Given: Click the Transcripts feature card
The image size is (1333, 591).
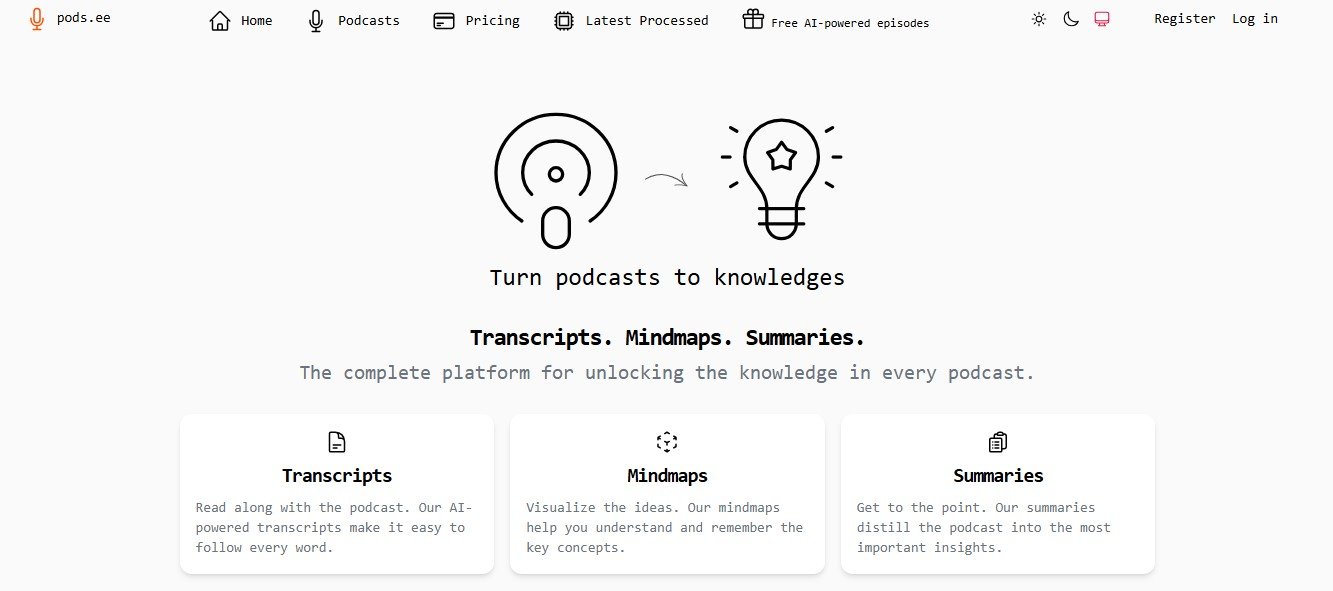Looking at the screenshot, I should click(337, 494).
